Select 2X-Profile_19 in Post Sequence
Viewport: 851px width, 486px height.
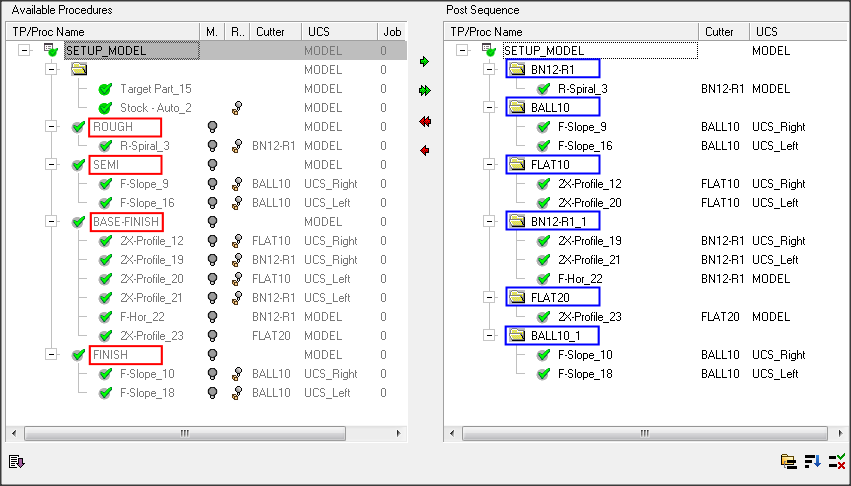[589, 241]
